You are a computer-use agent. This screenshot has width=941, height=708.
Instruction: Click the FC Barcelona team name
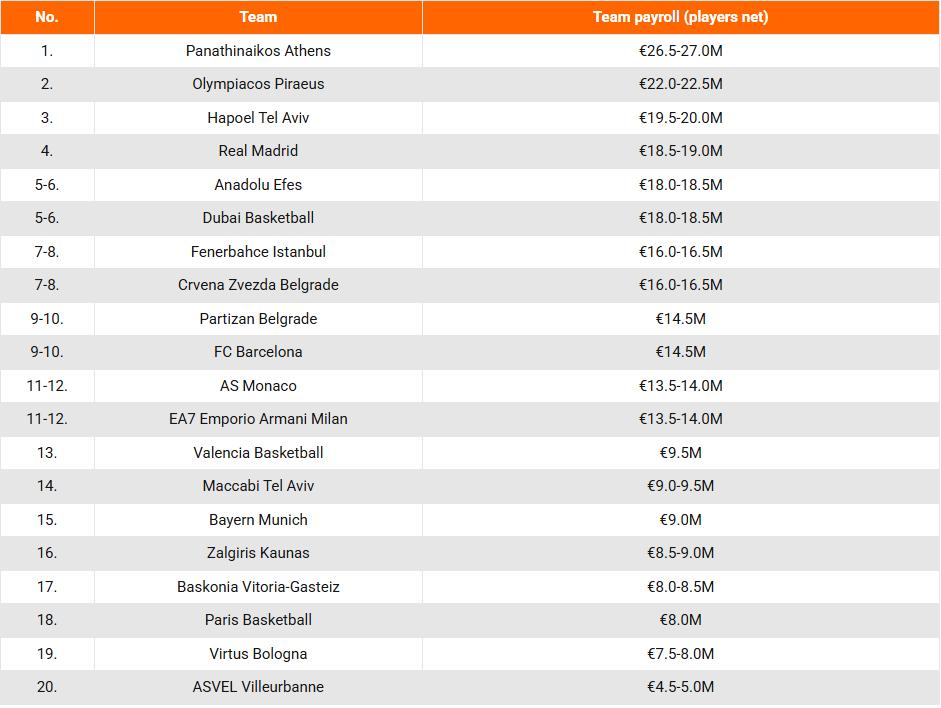(x=258, y=352)
